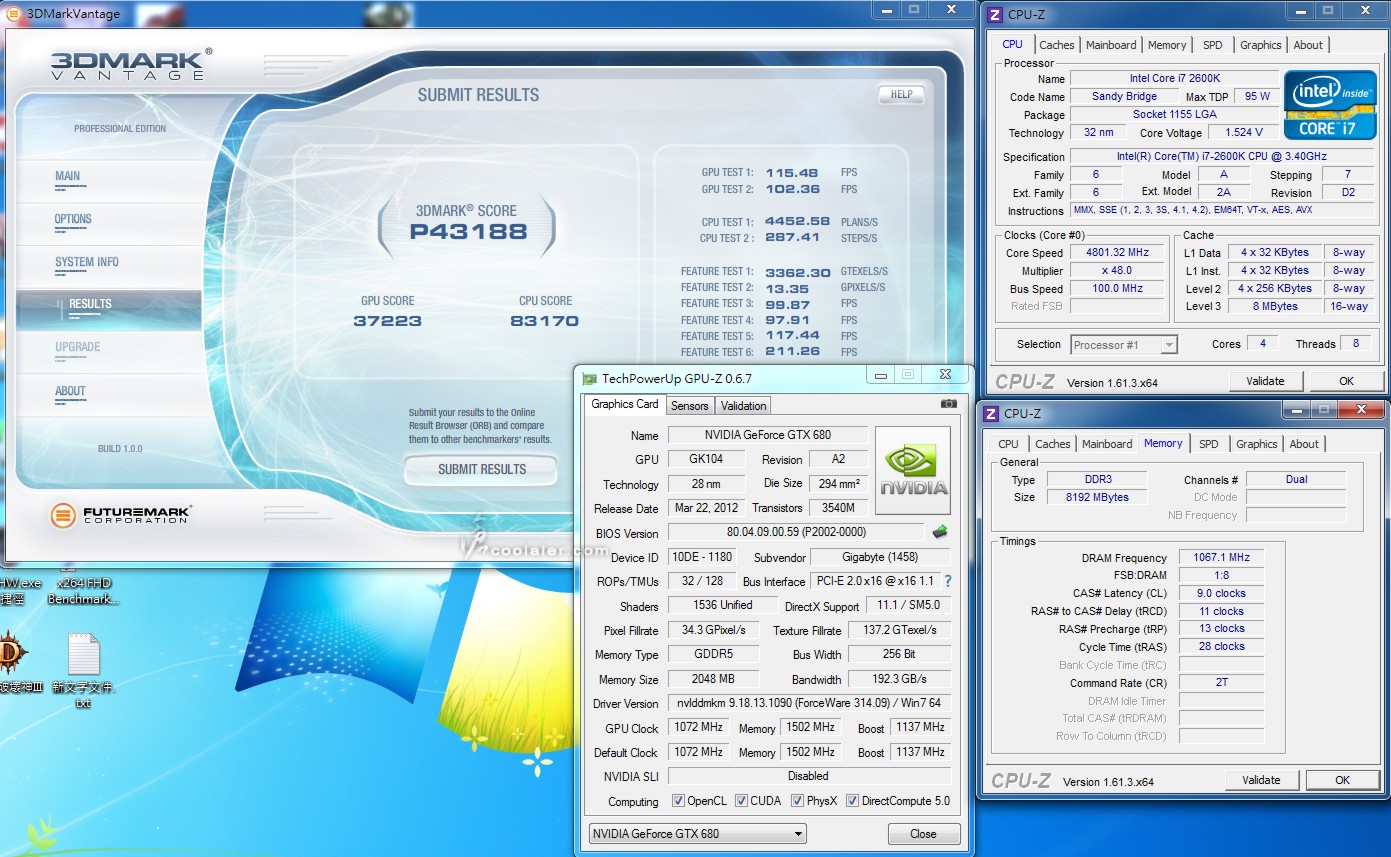Open SPD tab in top CPU-Z window

pos(1212,45)
